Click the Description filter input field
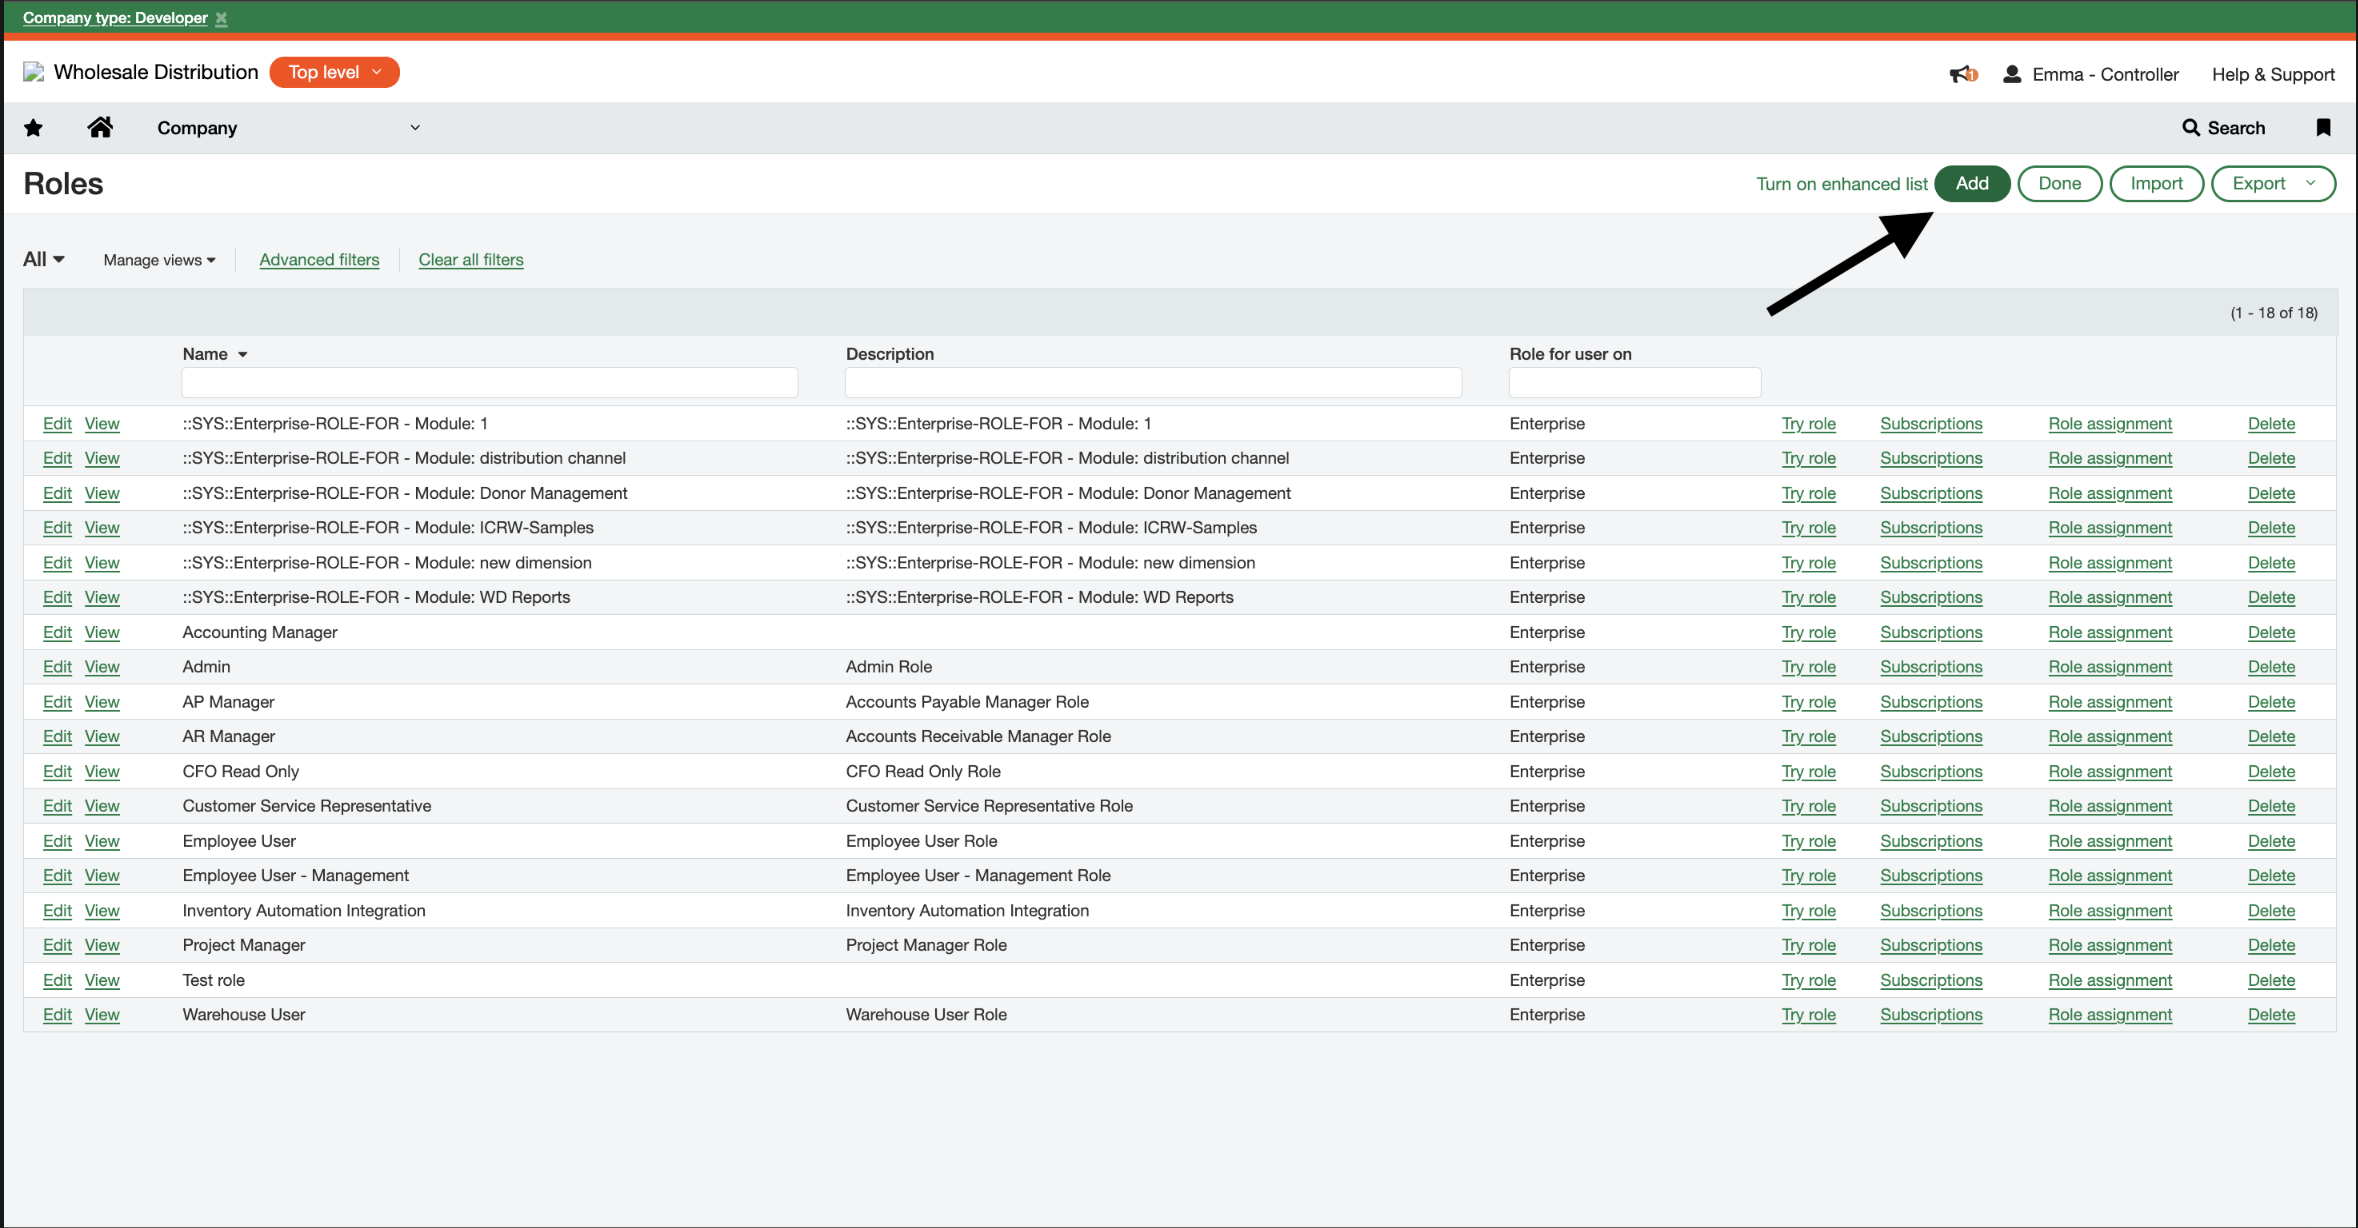 point(1152,382)
